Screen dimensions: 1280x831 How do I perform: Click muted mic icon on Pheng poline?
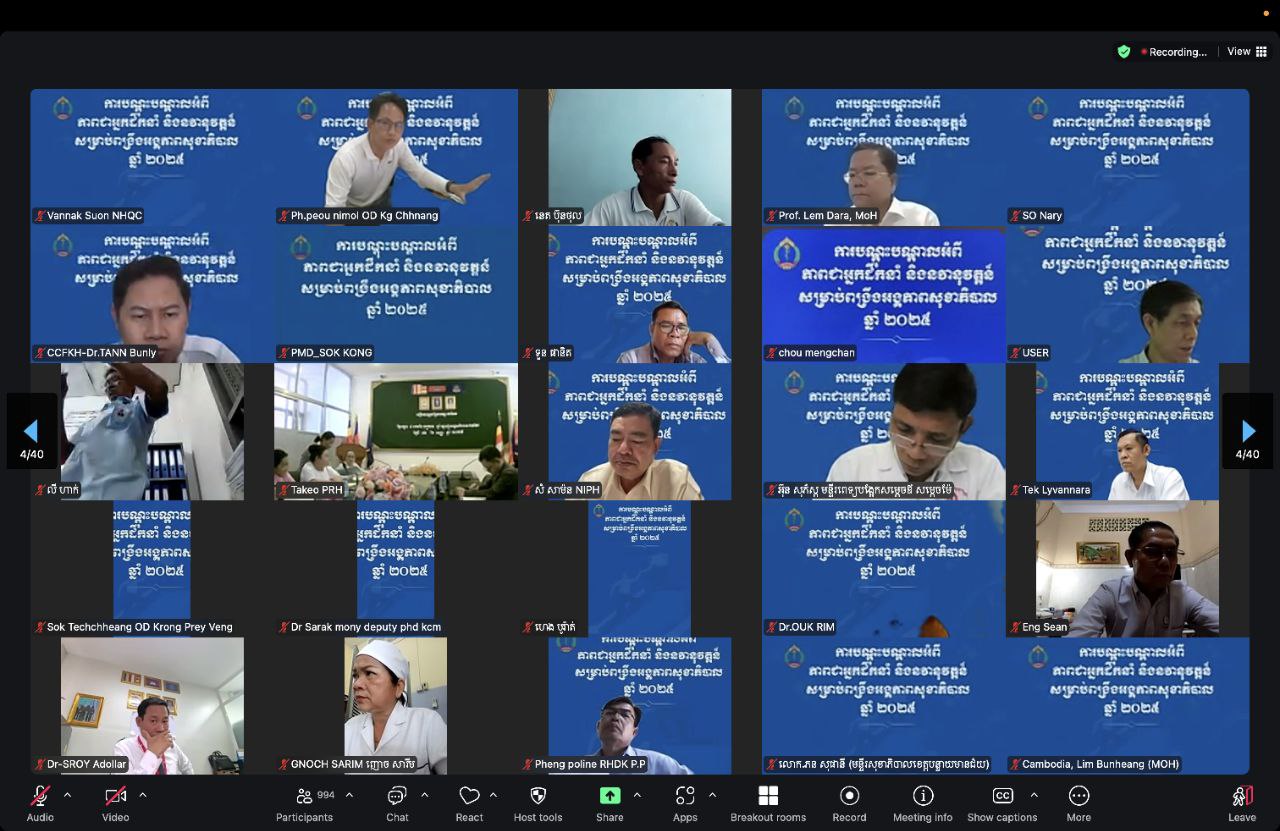(x=528, y=764)
